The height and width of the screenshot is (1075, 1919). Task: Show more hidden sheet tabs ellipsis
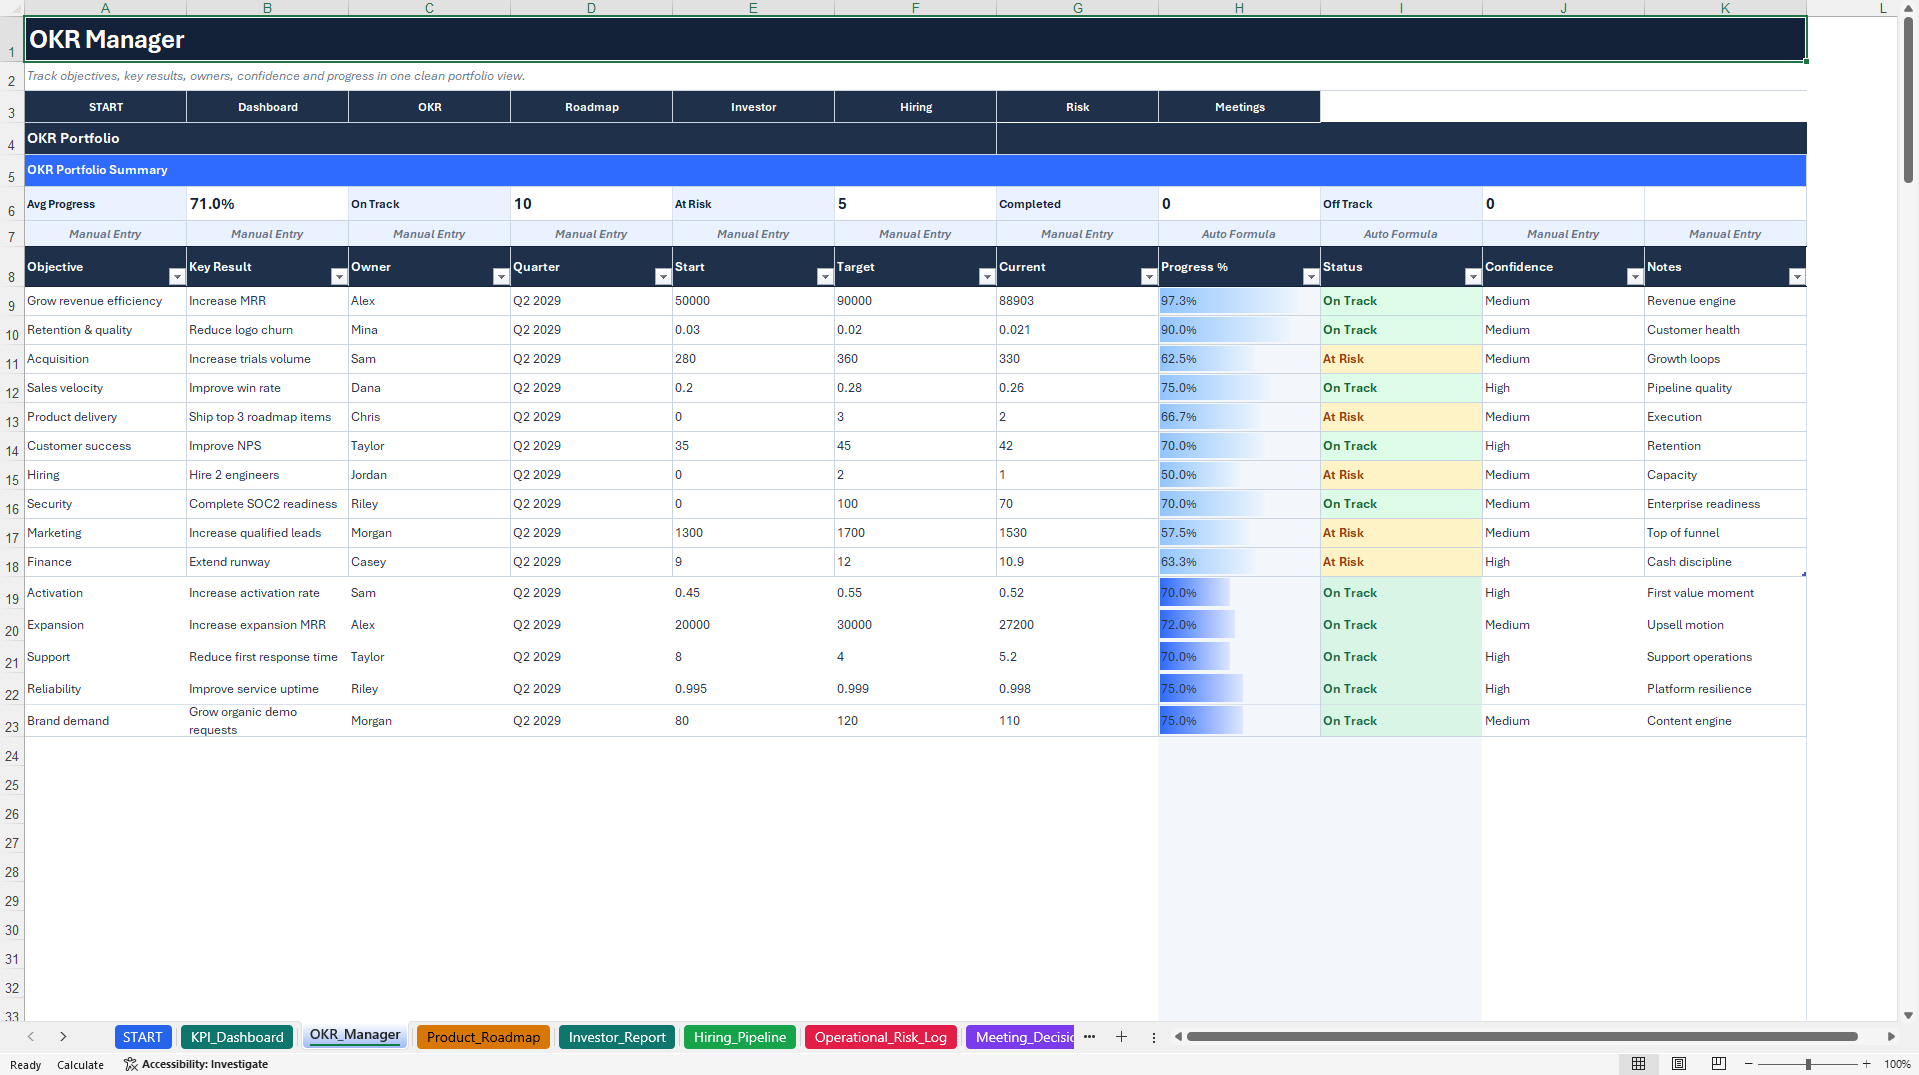[1089, 1037]
